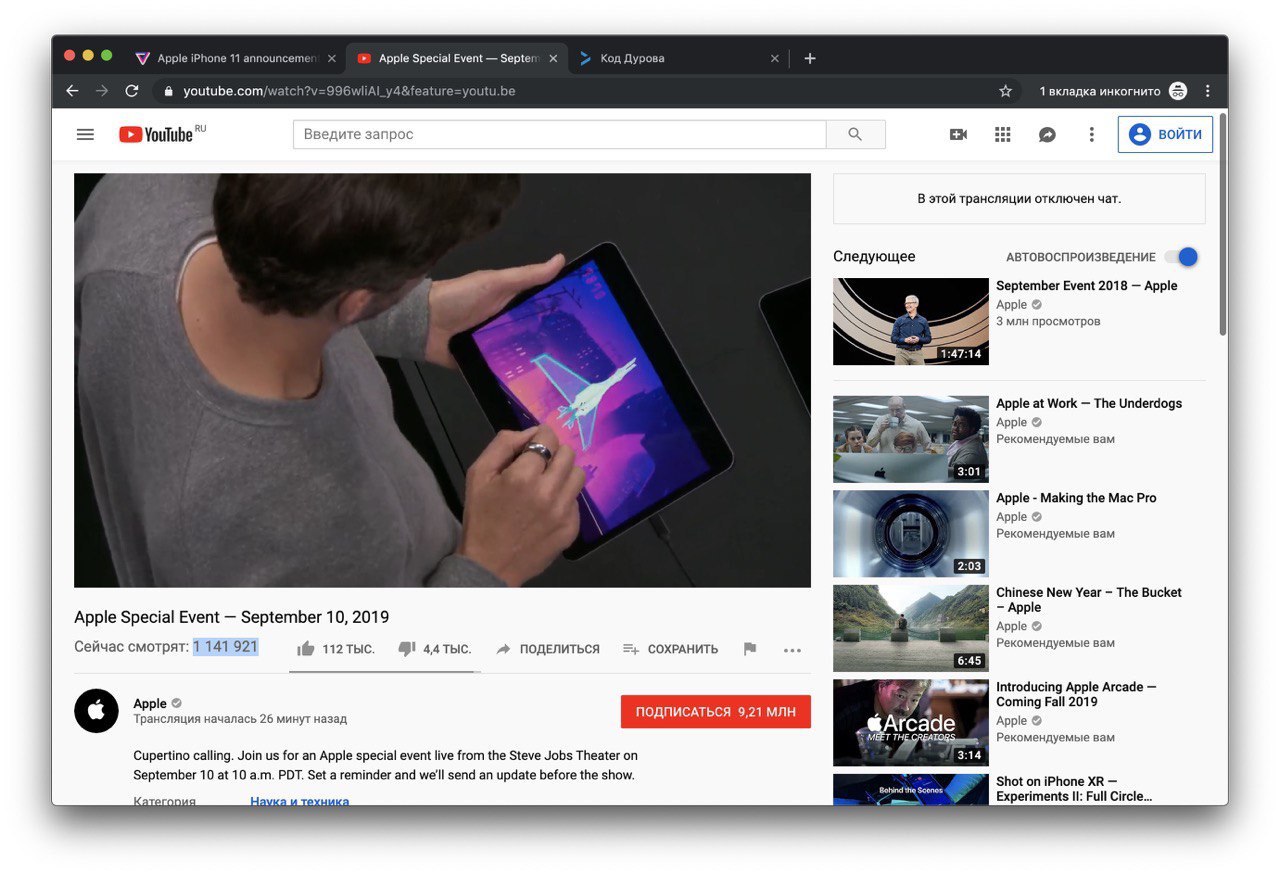Viewport: 1280px width, 874px height.
Task: Open the Making the Mac Pro thumbnail
Action: click(910, 534)
